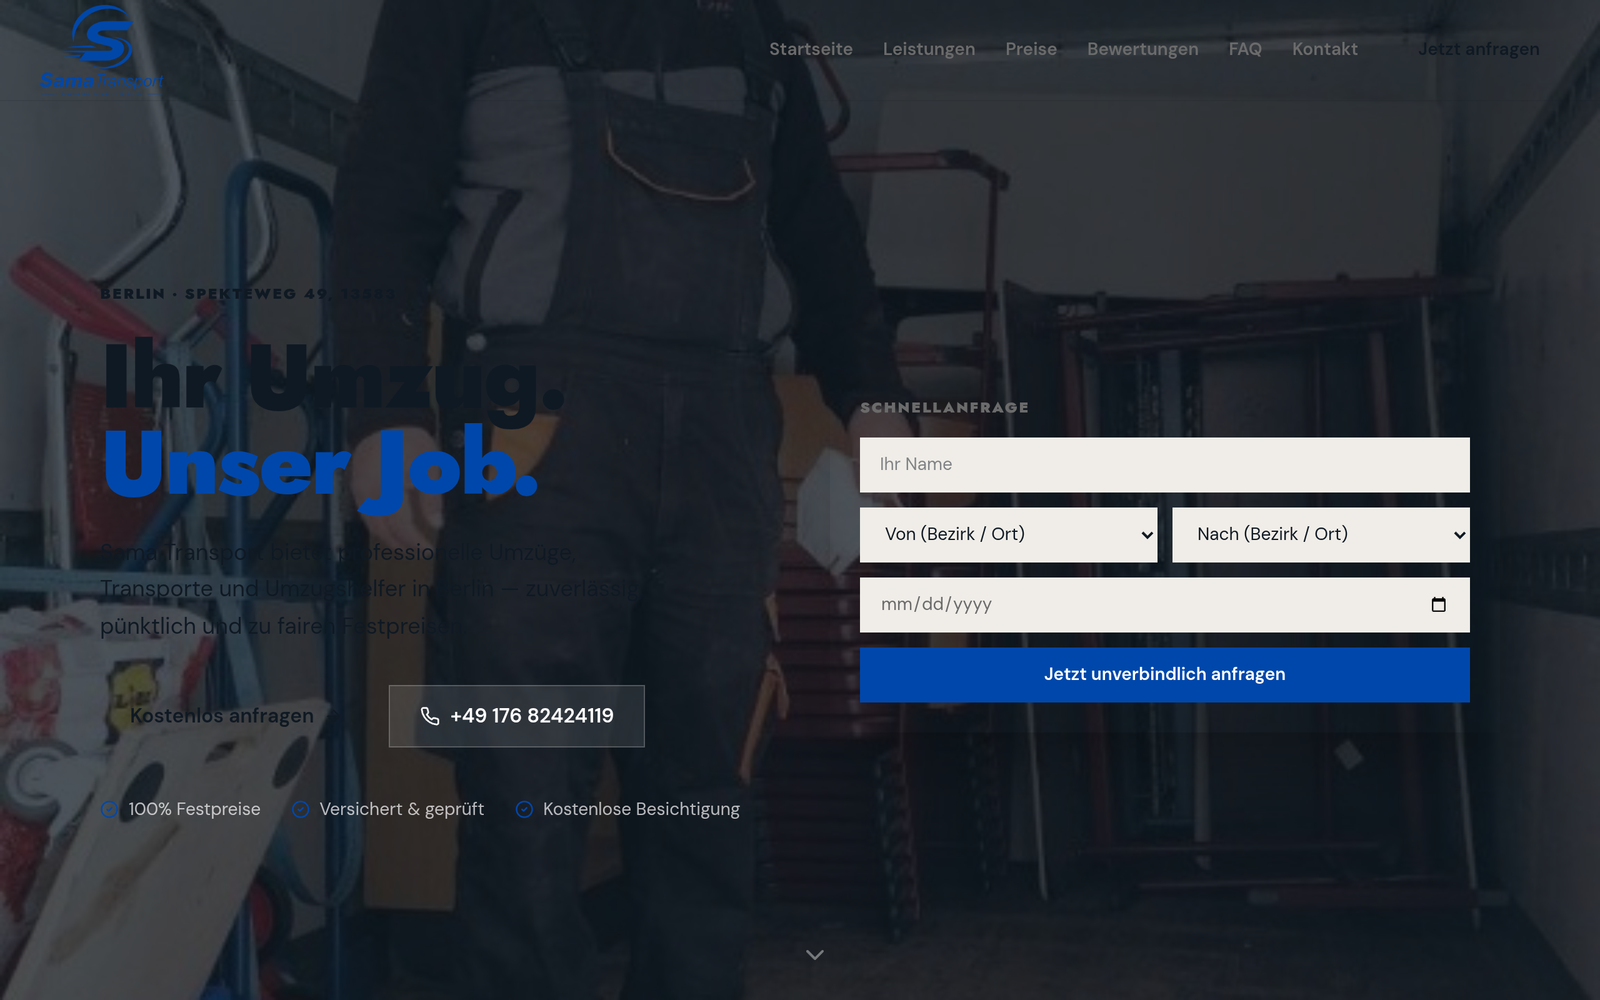Click checkmark icon beside Kostenlose Besichtigung

(x=524, y=809)
